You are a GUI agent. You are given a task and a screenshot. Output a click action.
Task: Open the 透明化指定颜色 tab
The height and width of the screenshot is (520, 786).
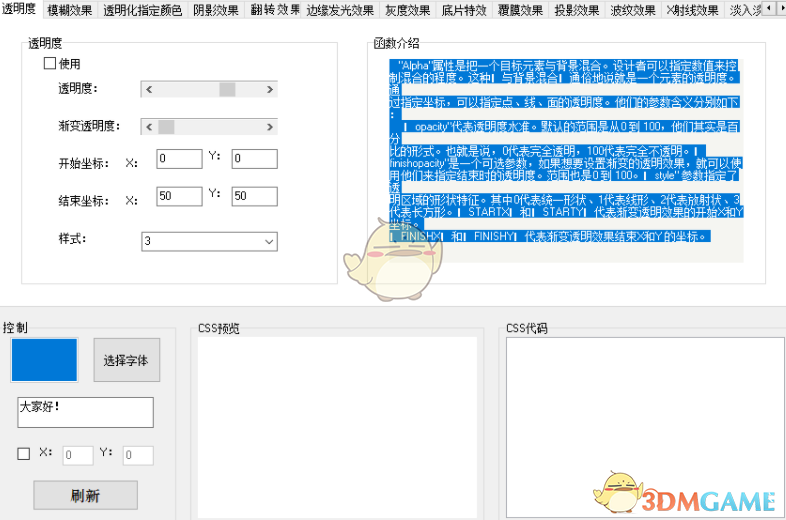pos(143,10)
